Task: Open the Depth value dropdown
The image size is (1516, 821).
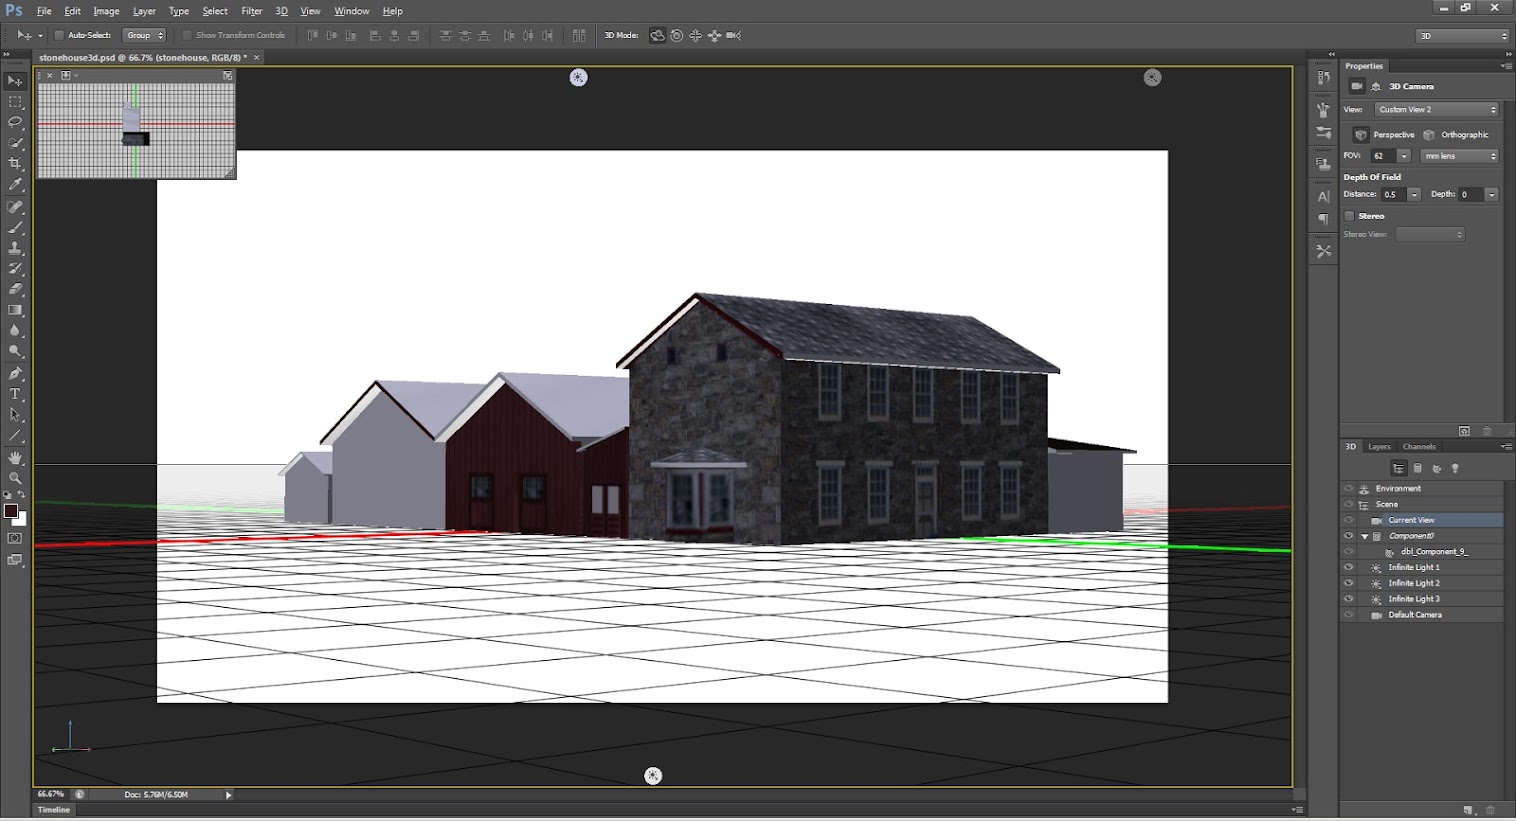Action: (1491, 194)
